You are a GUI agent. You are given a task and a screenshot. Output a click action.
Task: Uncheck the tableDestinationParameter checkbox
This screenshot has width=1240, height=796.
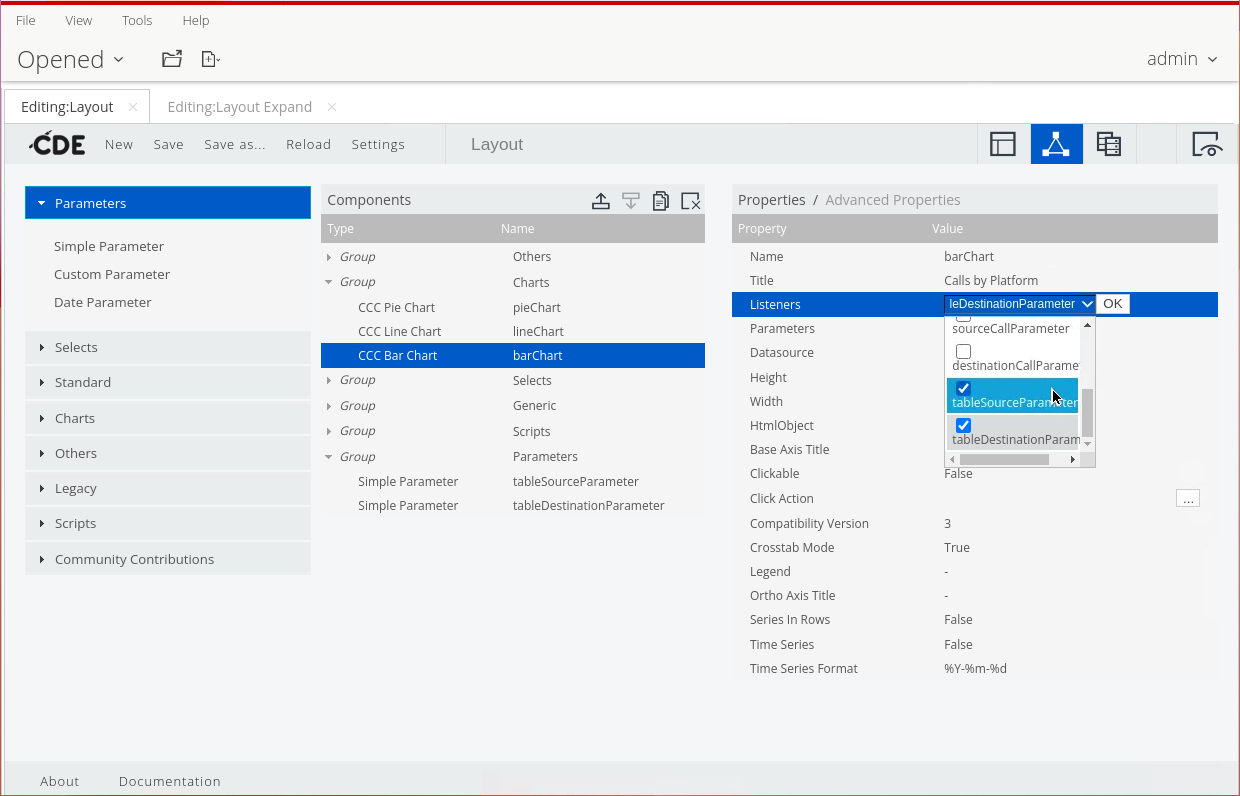(964, 426)
